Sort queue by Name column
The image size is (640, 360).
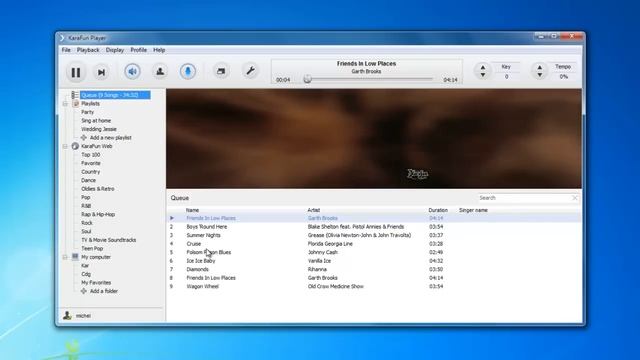192,210
